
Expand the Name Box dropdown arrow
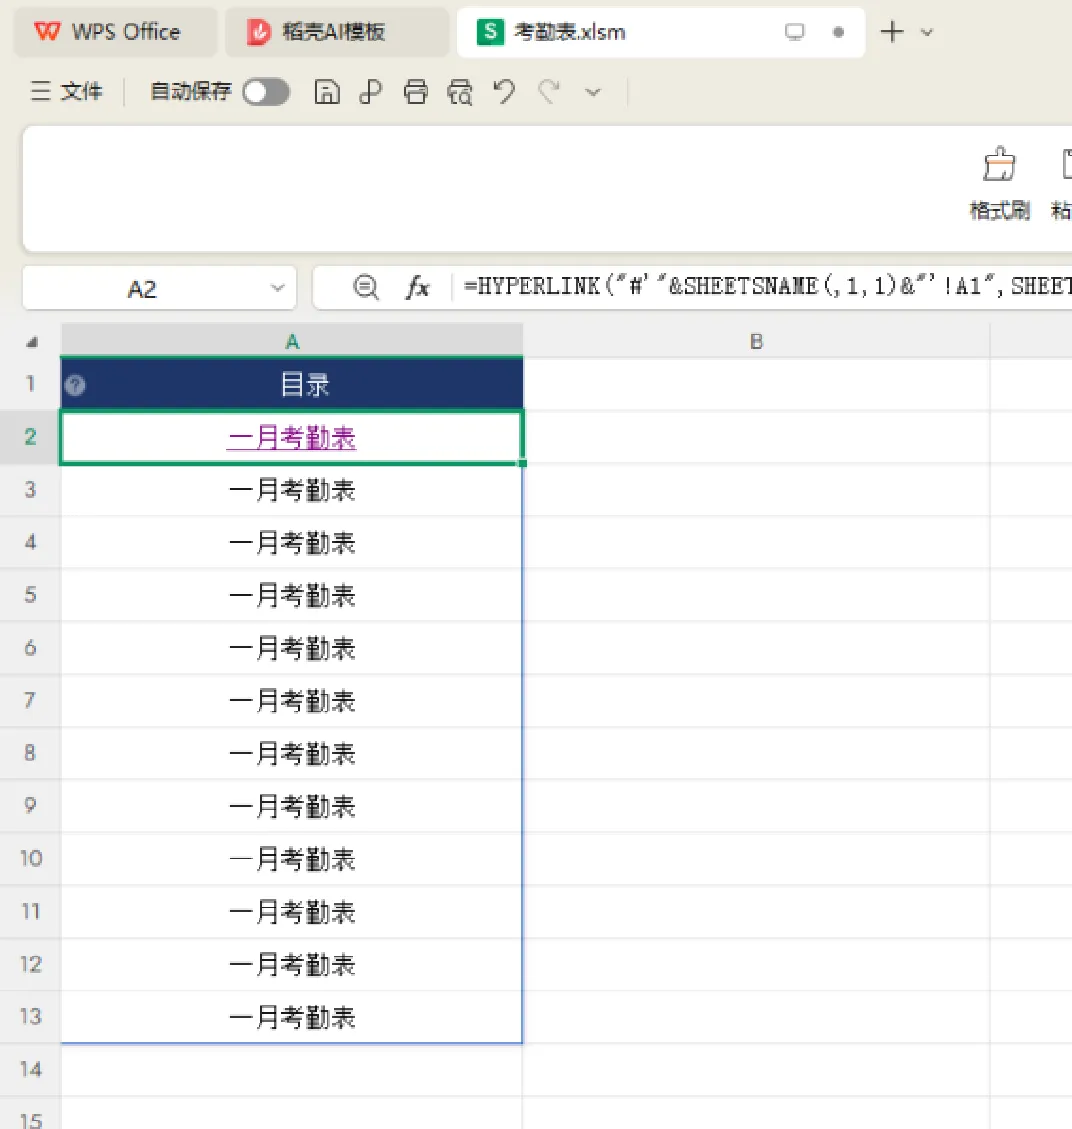[x=277, y=289]
